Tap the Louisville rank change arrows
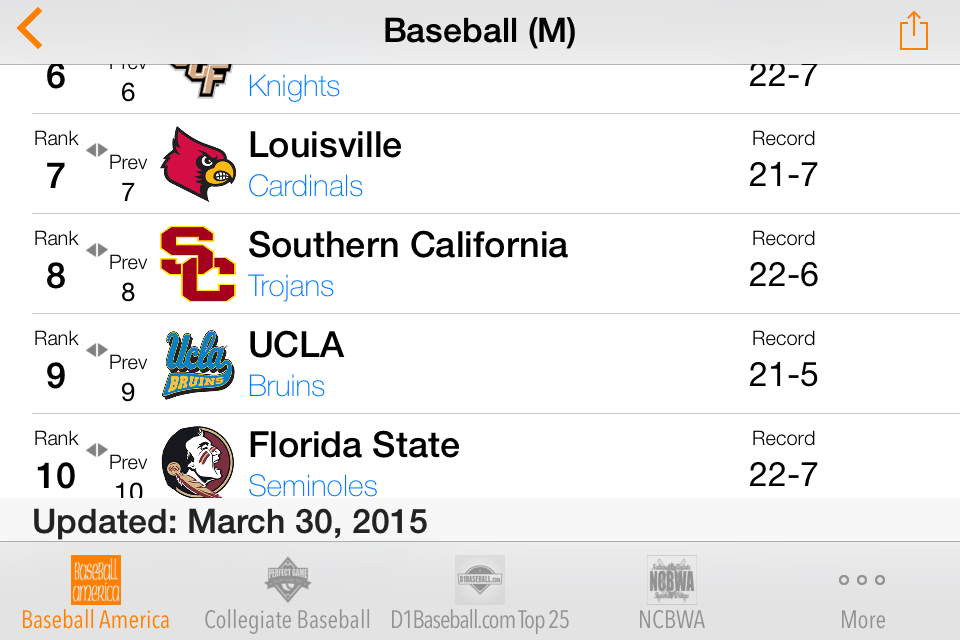Screen dimensions: 960x640 pos(97,149)
